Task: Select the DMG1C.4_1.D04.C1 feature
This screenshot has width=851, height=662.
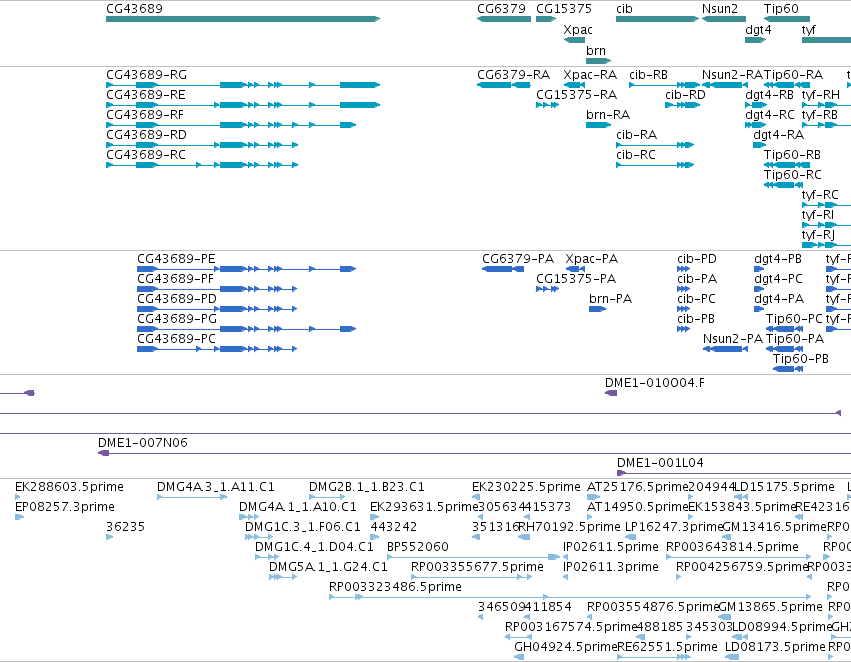Action: (x=267, y=557)
